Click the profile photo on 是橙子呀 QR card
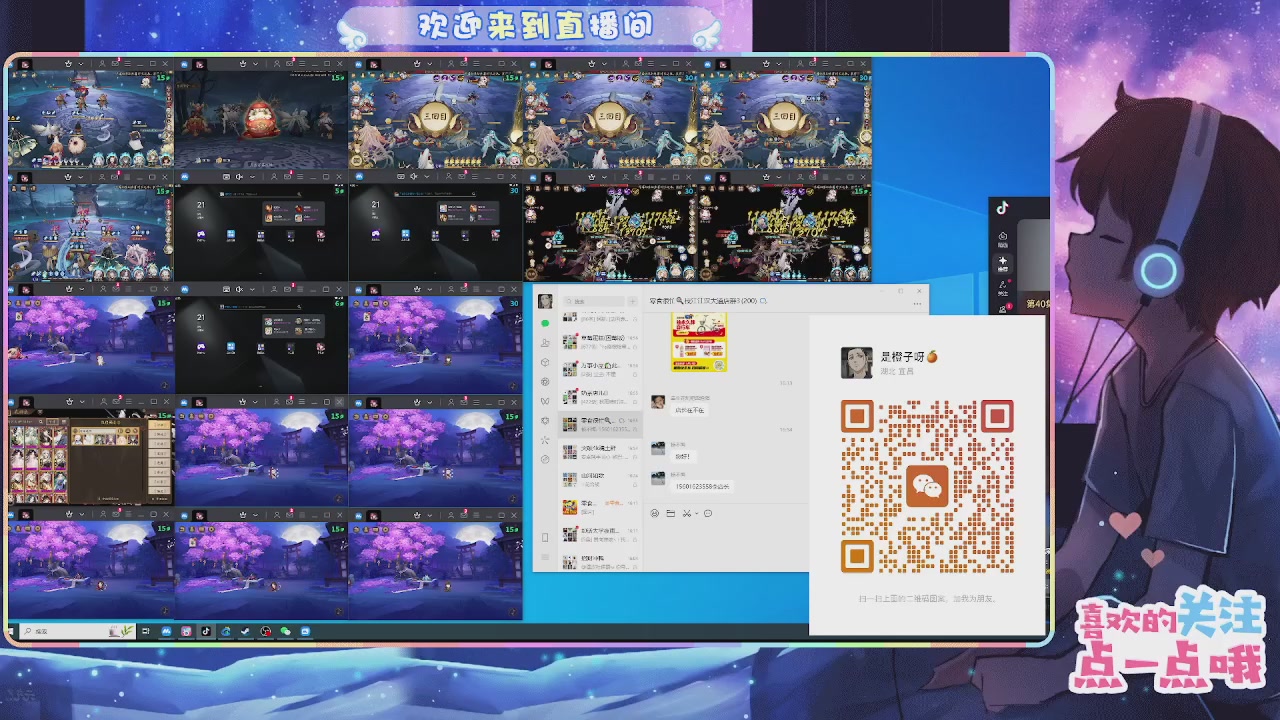Screen dimensions: 1280x720 click(x=856, y=362)
